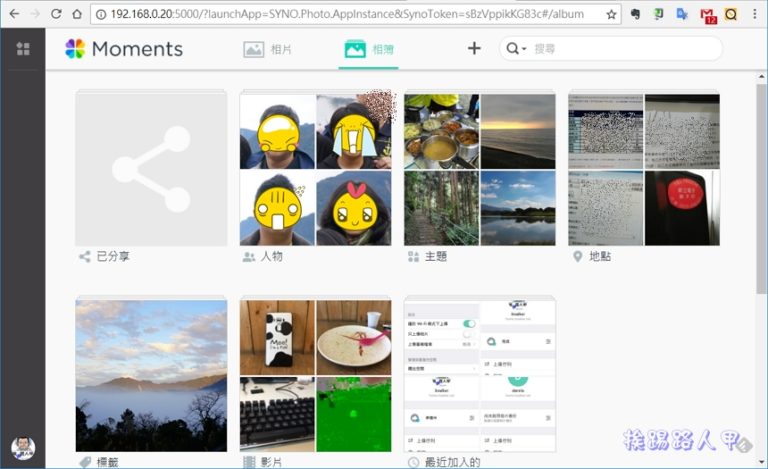This screenshot has height=469, width=768.
Task: Switch to the 相片 tab
Action: 269,49
